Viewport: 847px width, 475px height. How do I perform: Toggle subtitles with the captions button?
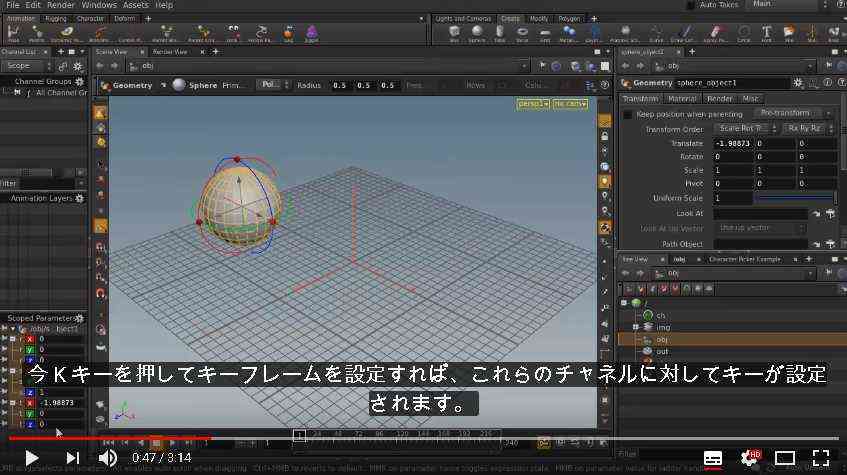tap(713, 458)
